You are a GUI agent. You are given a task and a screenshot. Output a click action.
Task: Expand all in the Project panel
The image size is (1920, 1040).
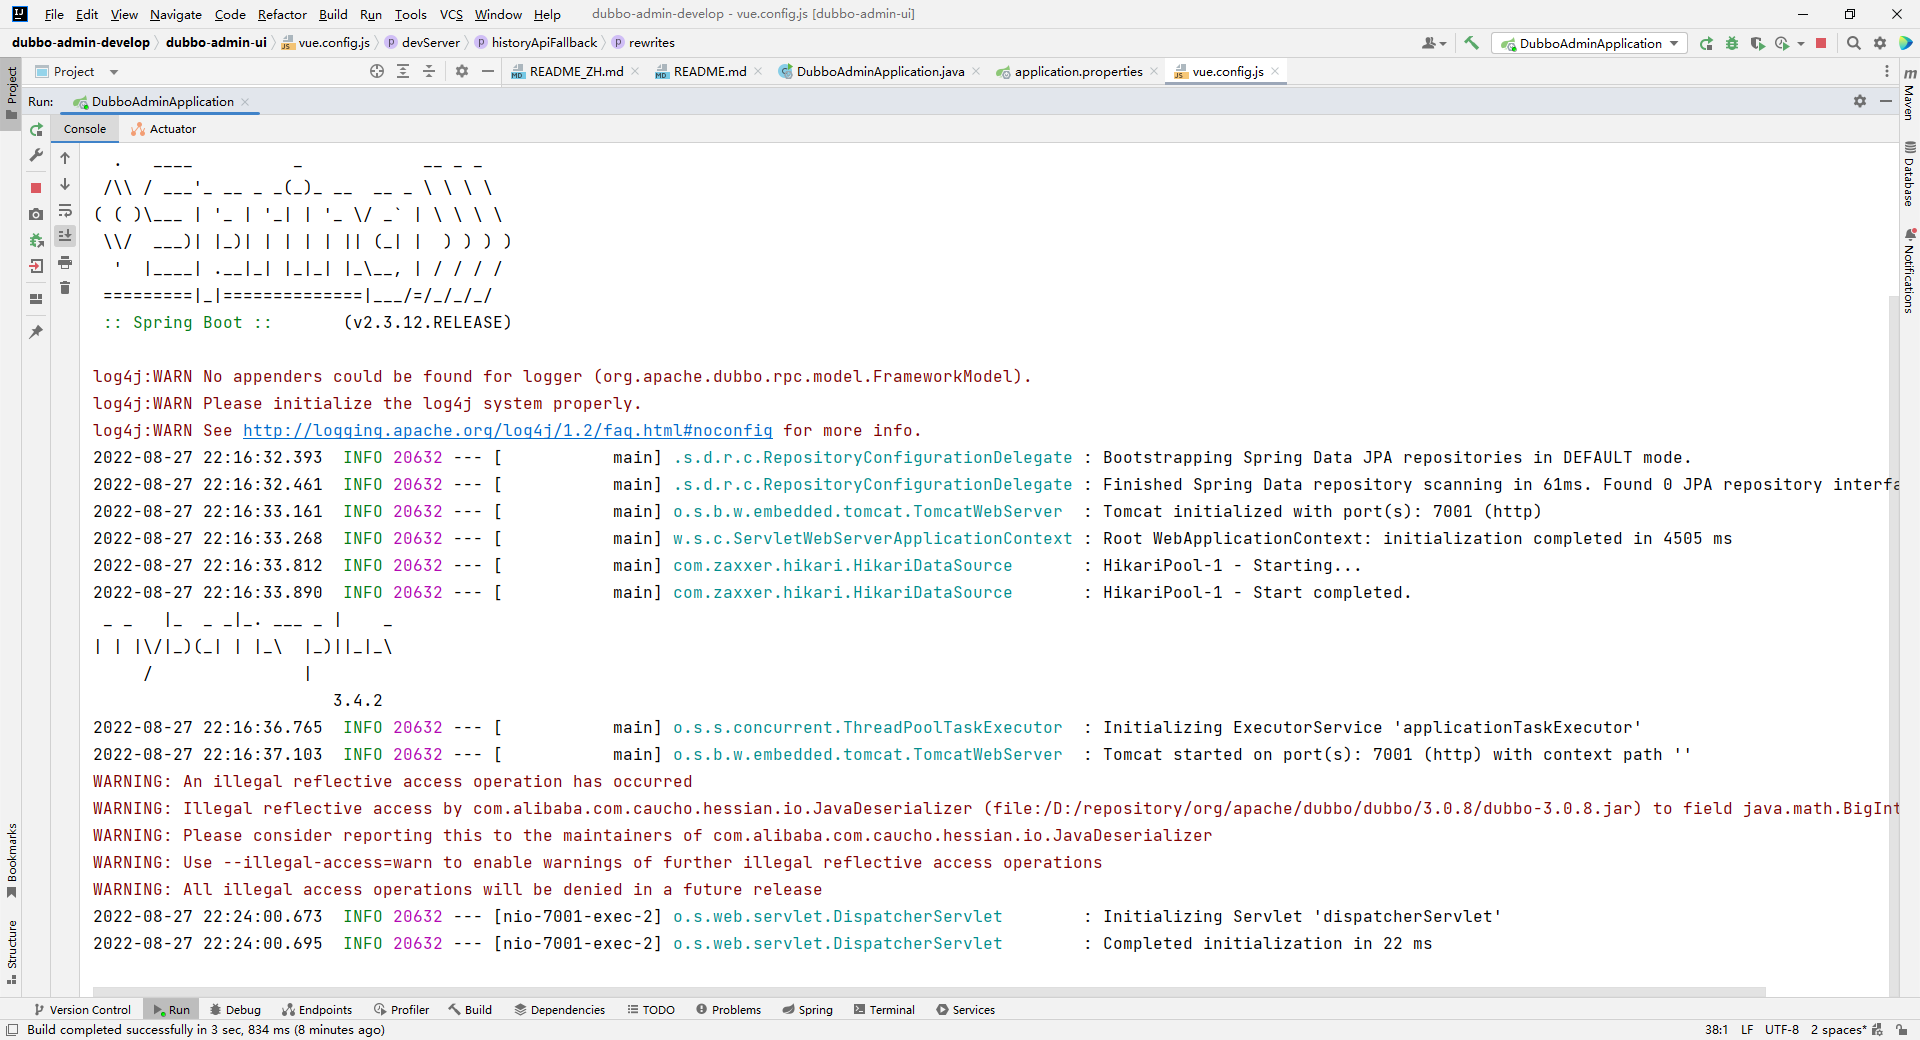pos(403,71)
